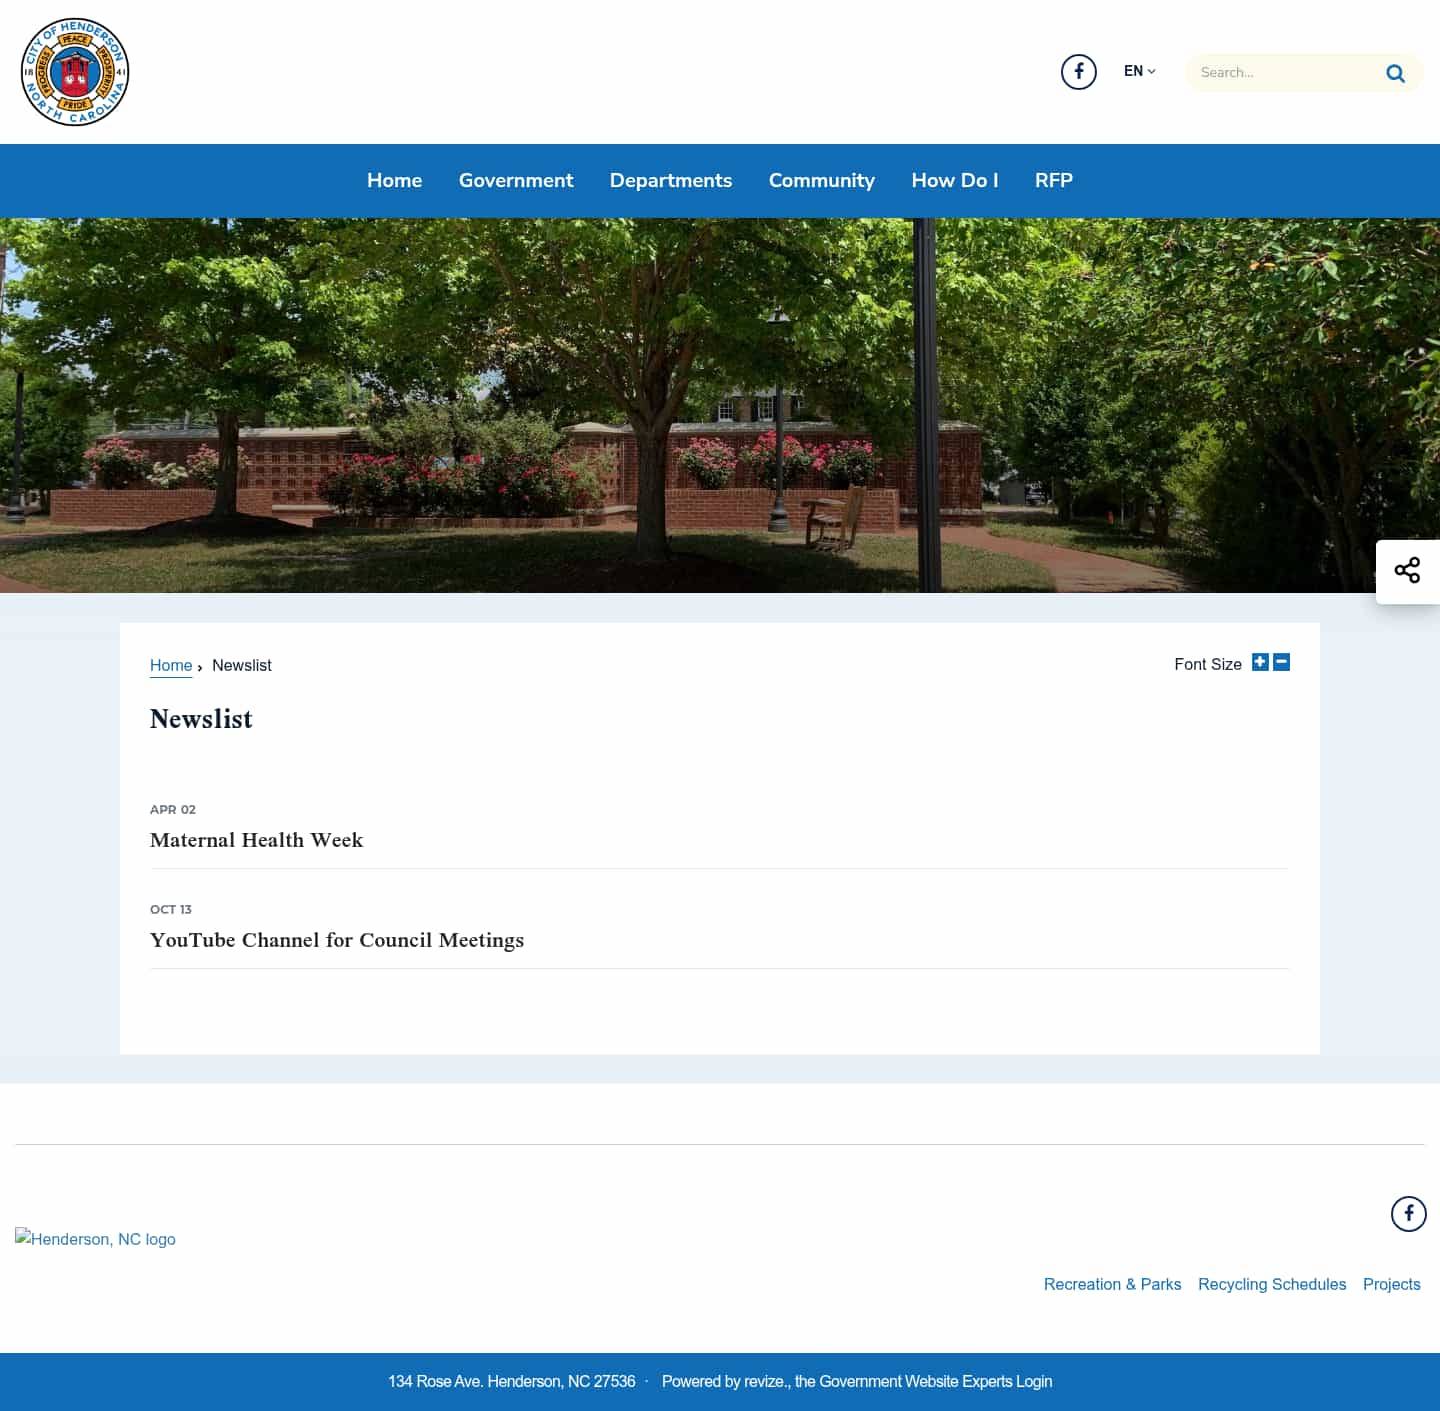Image resolution: width=1440 pixels, height=1411 pixels.
Task: Select the How Do I menu item
Action: 954,180
